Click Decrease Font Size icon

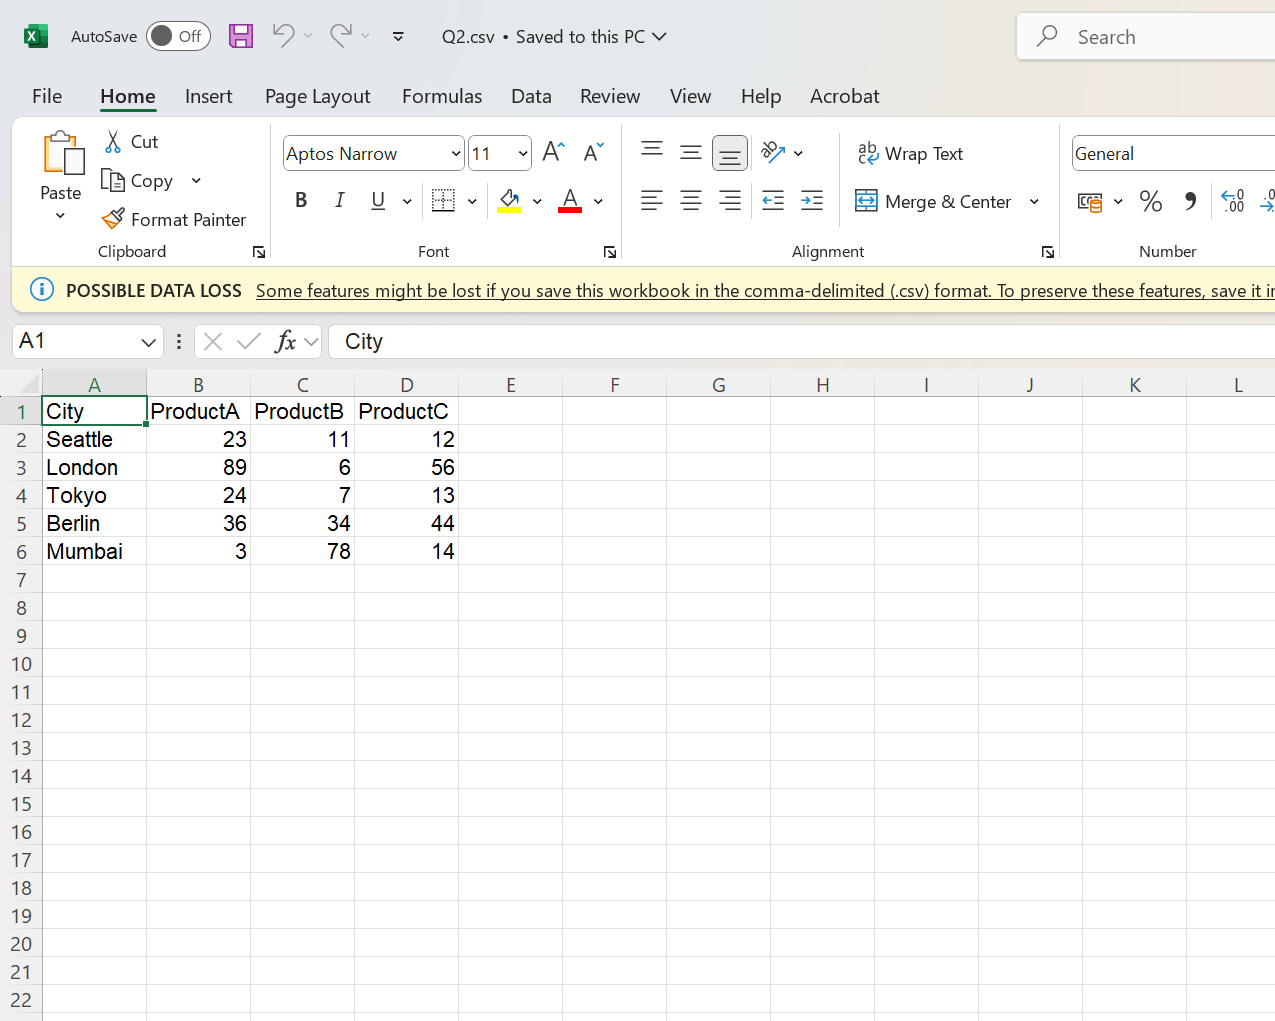point(593,152)
